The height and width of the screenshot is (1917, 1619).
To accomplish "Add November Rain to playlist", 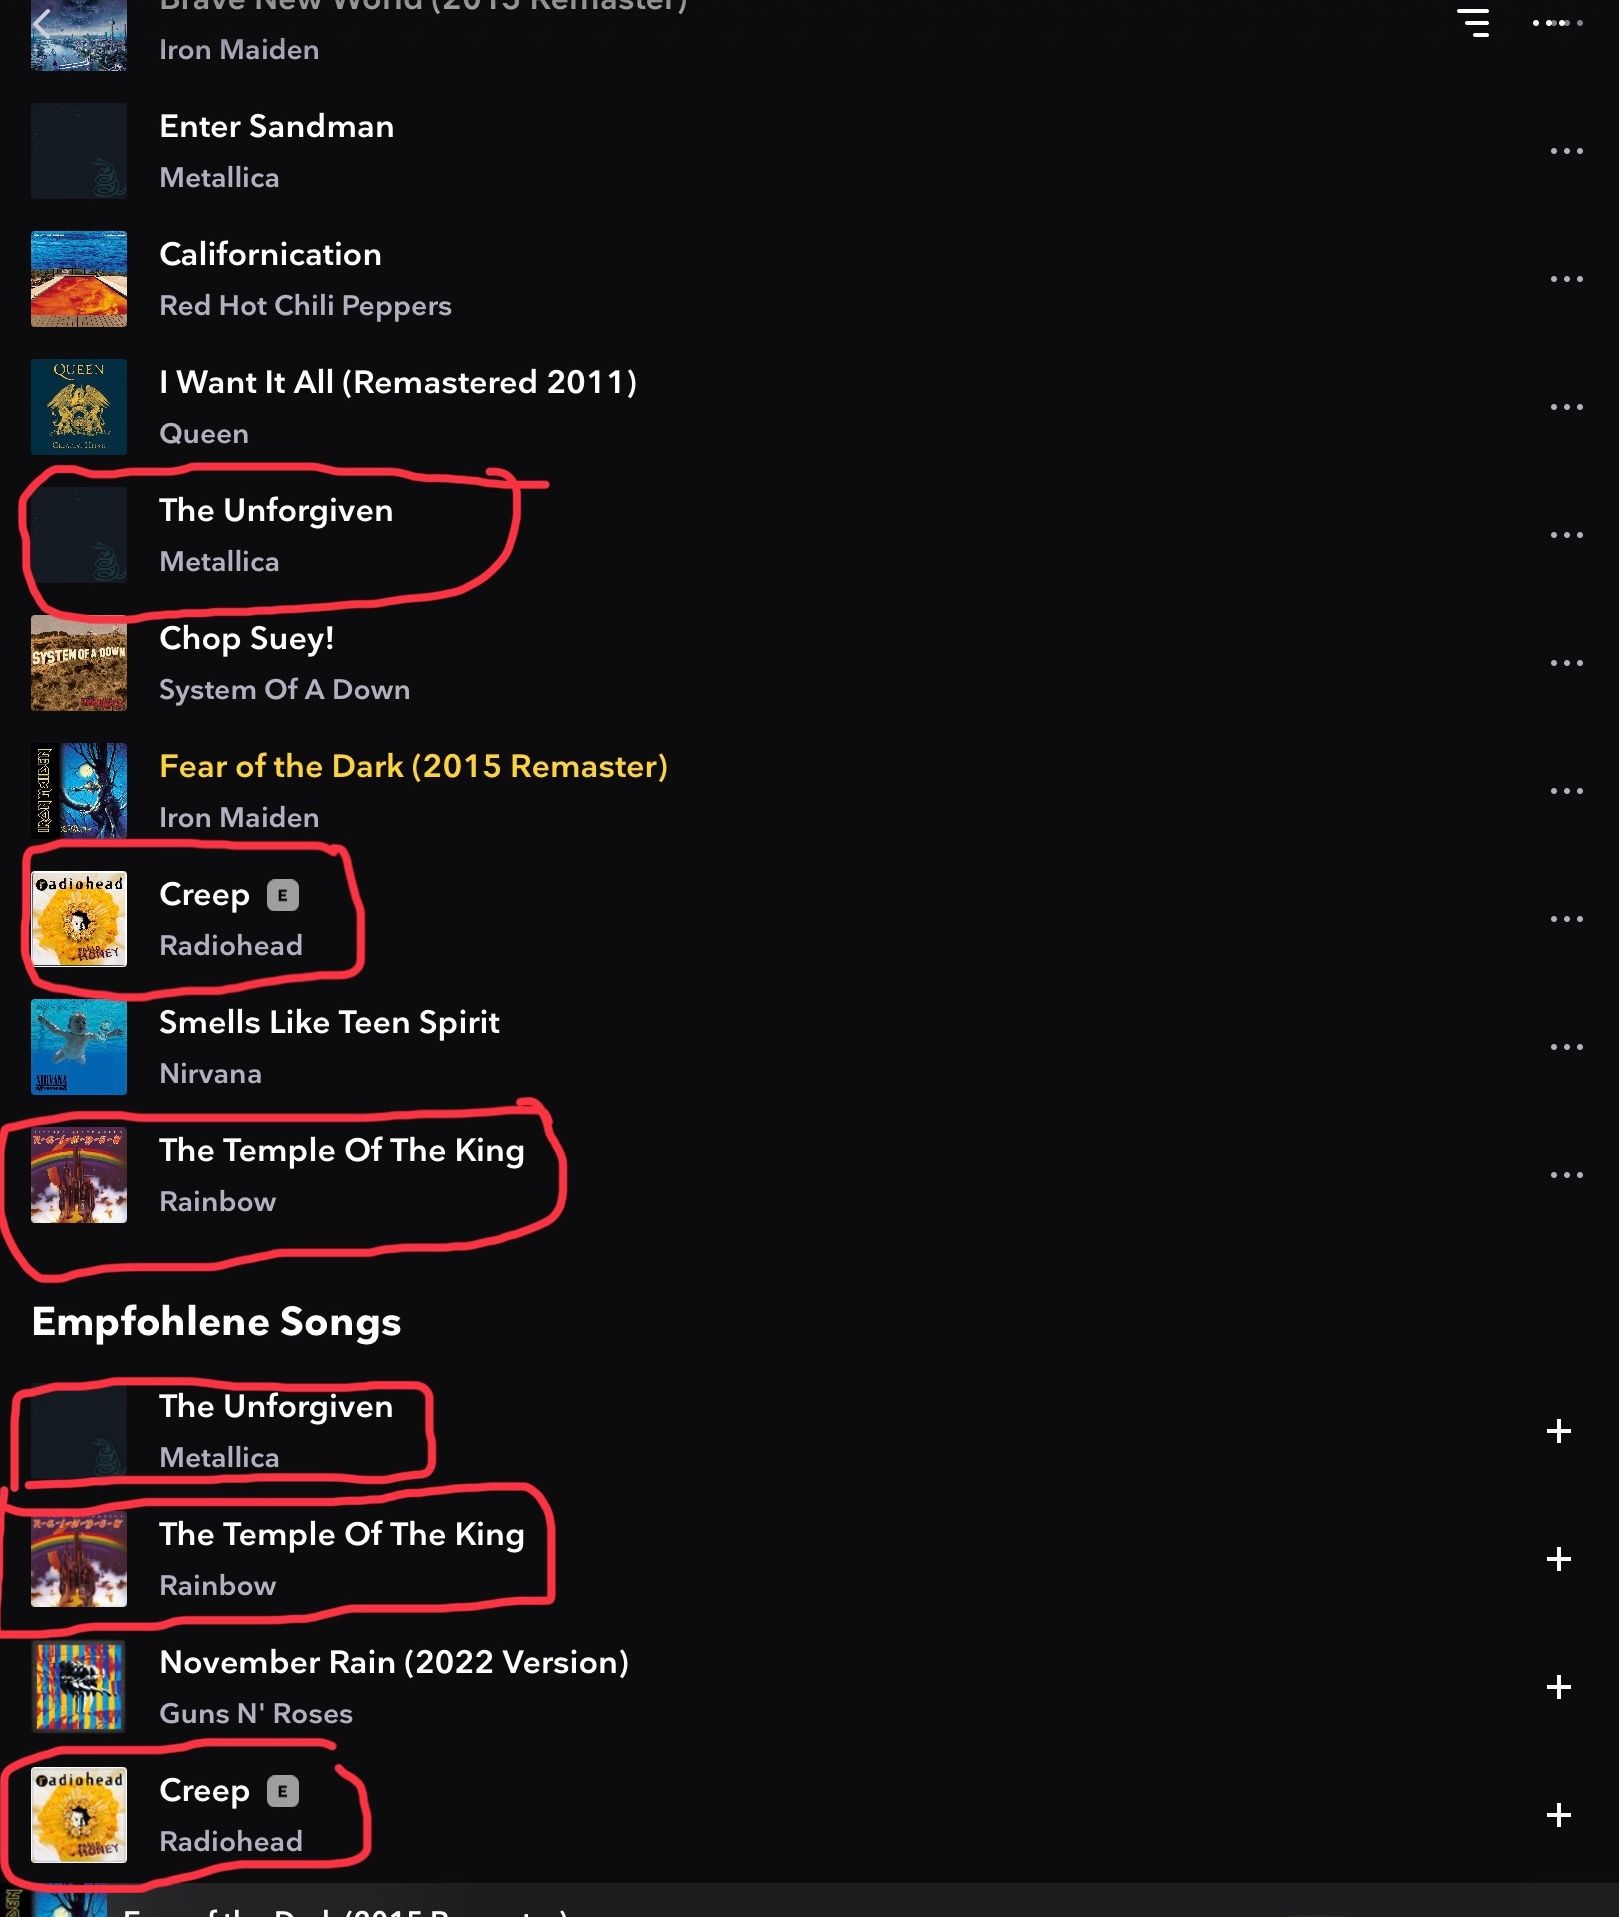I will coord(1558,1687).
